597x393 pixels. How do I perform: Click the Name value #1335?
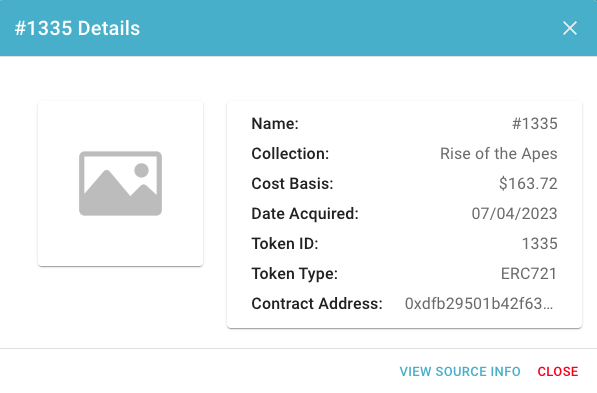(535, 124)
